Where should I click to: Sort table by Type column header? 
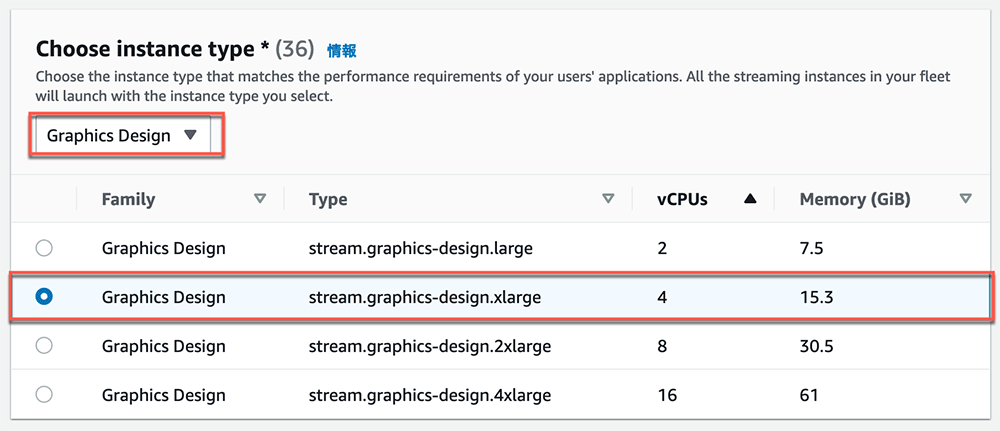click(x=328, y=200)
